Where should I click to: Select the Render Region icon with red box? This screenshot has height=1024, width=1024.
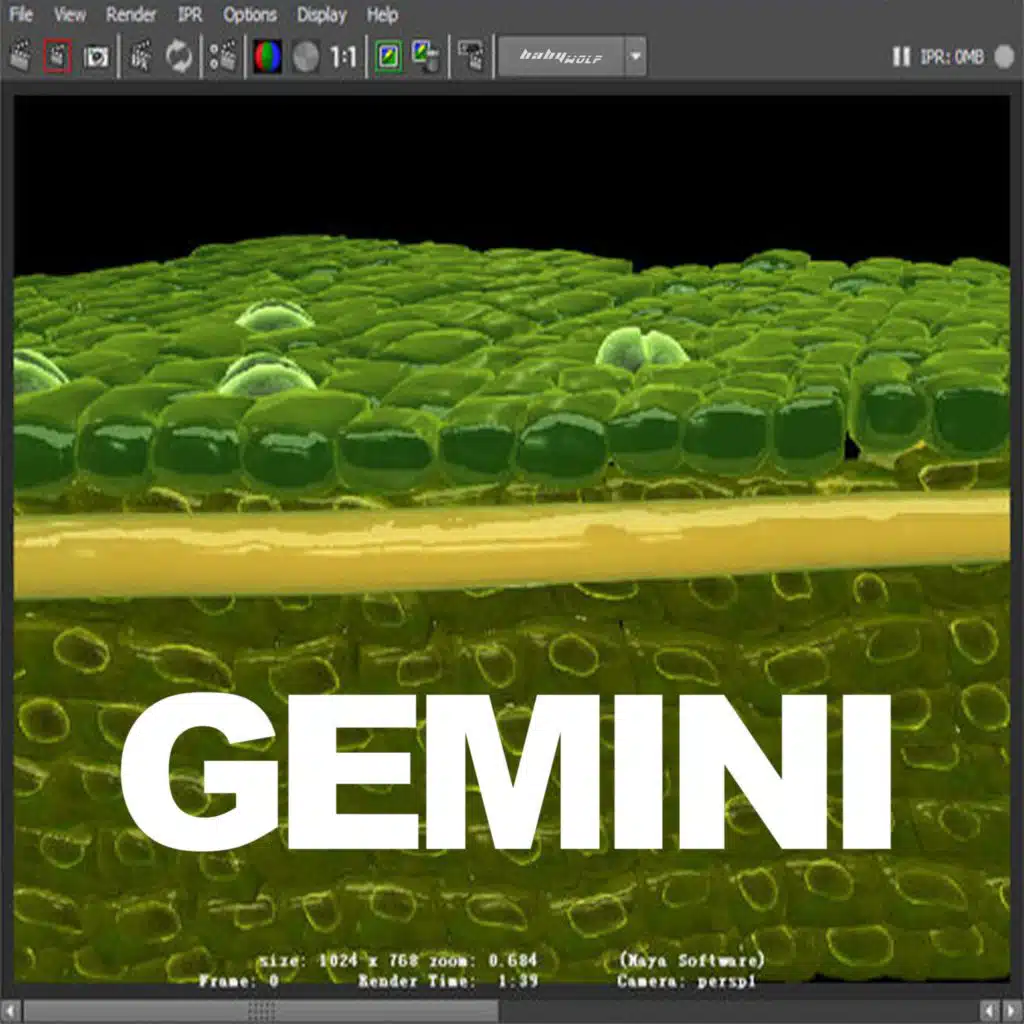58,57
